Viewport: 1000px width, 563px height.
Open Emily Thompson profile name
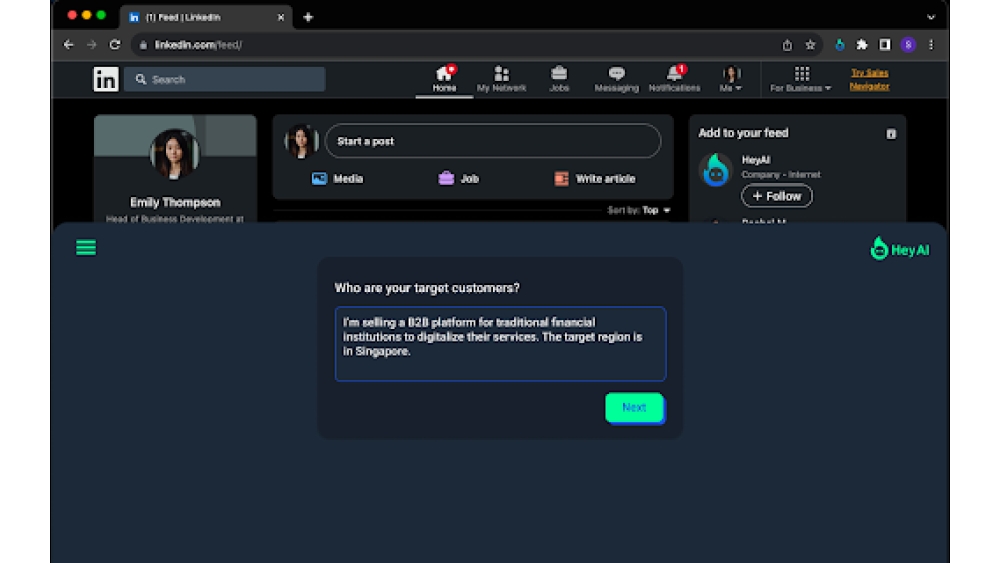tap(175, 202)
